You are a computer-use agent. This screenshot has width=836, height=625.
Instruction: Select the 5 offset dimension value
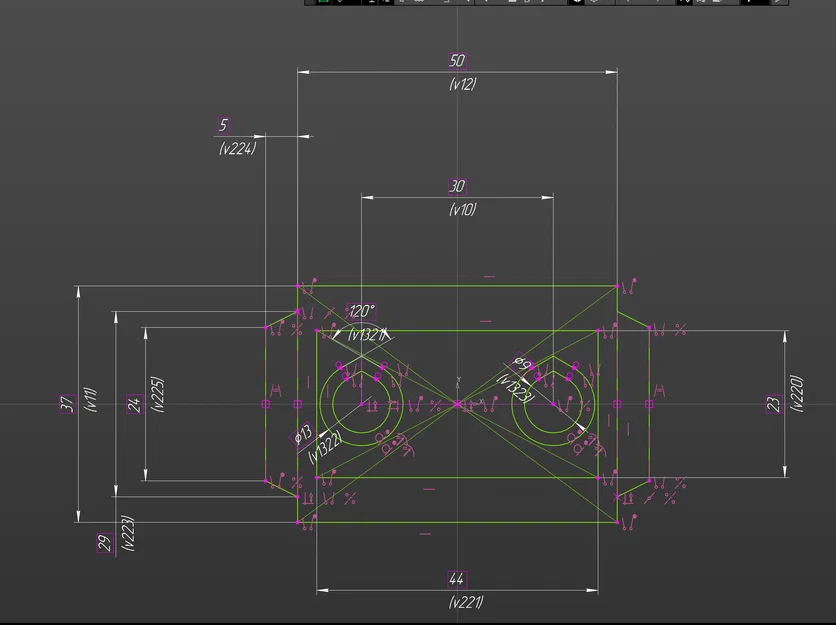(223, 125)
